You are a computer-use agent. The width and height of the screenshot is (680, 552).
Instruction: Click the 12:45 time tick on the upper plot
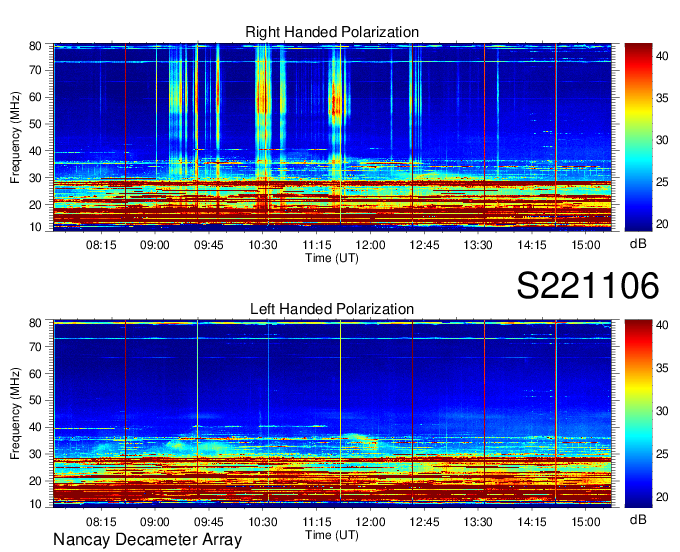(x=424, y=245)
